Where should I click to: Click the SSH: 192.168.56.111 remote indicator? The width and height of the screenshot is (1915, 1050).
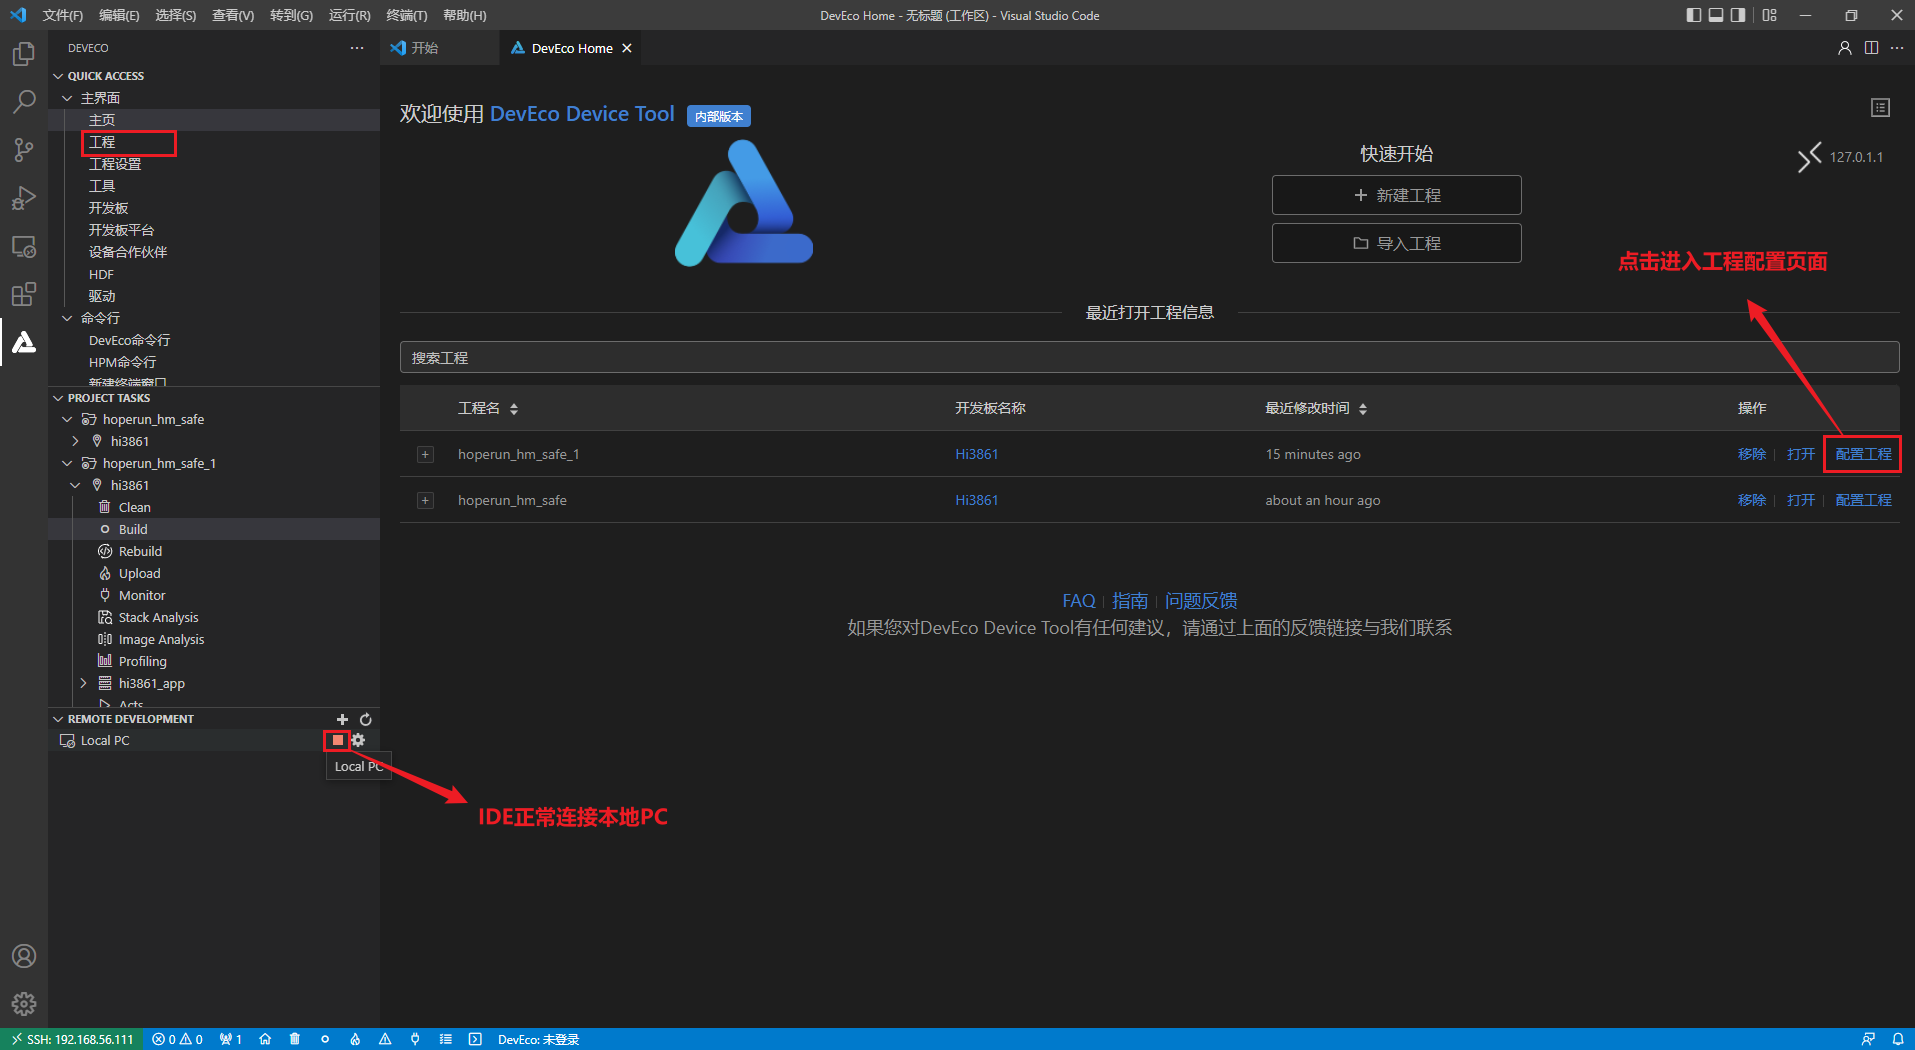click(x=72, y=1039)
